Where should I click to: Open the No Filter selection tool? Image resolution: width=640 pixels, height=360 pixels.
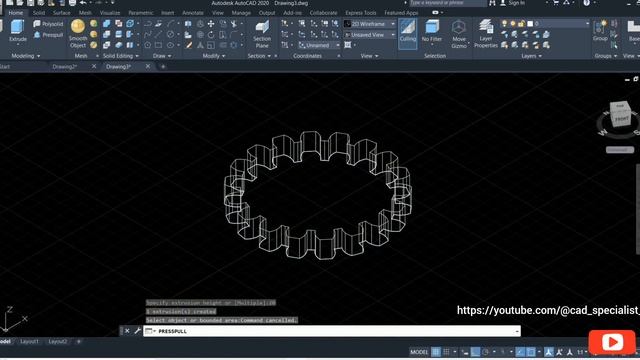[432, 31]
